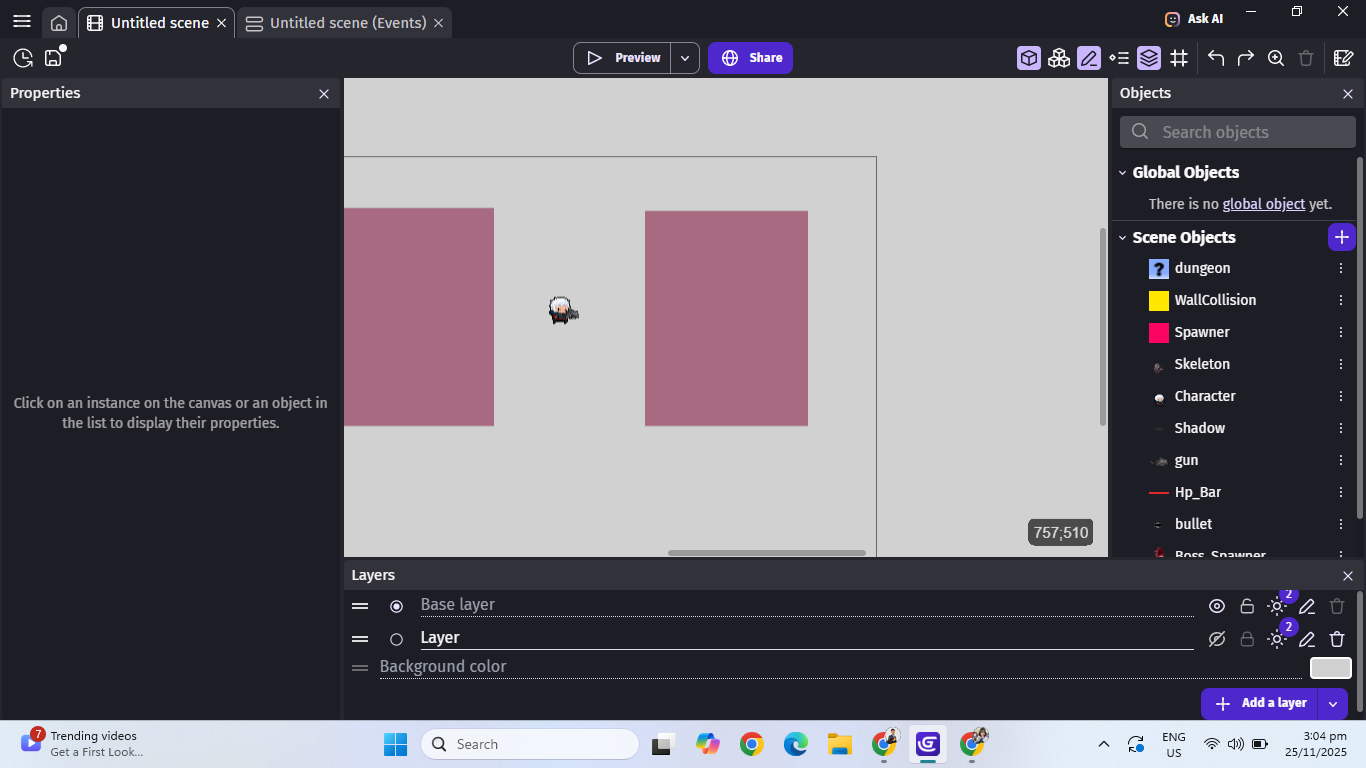
Task: Collapse the Scene Objects section
Action: pyautogui.click(x=1123, y=238)
